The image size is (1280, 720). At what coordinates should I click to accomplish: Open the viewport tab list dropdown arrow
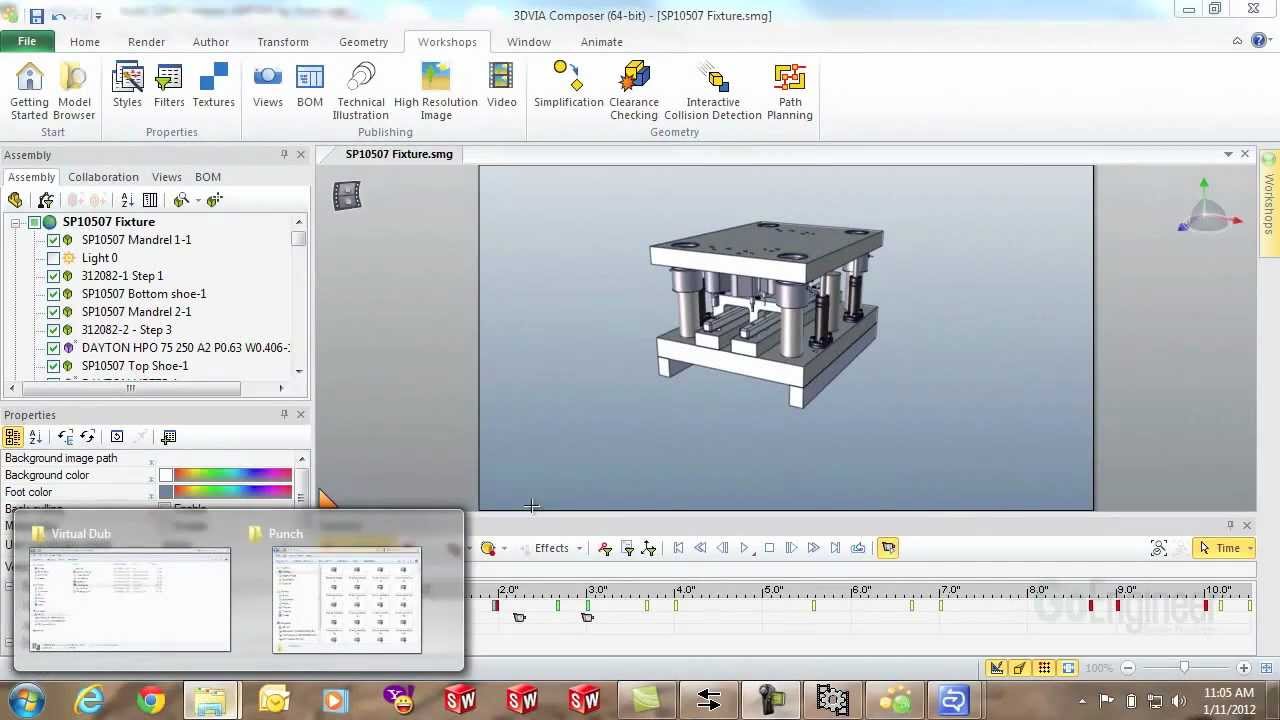tap(1228, 154)
